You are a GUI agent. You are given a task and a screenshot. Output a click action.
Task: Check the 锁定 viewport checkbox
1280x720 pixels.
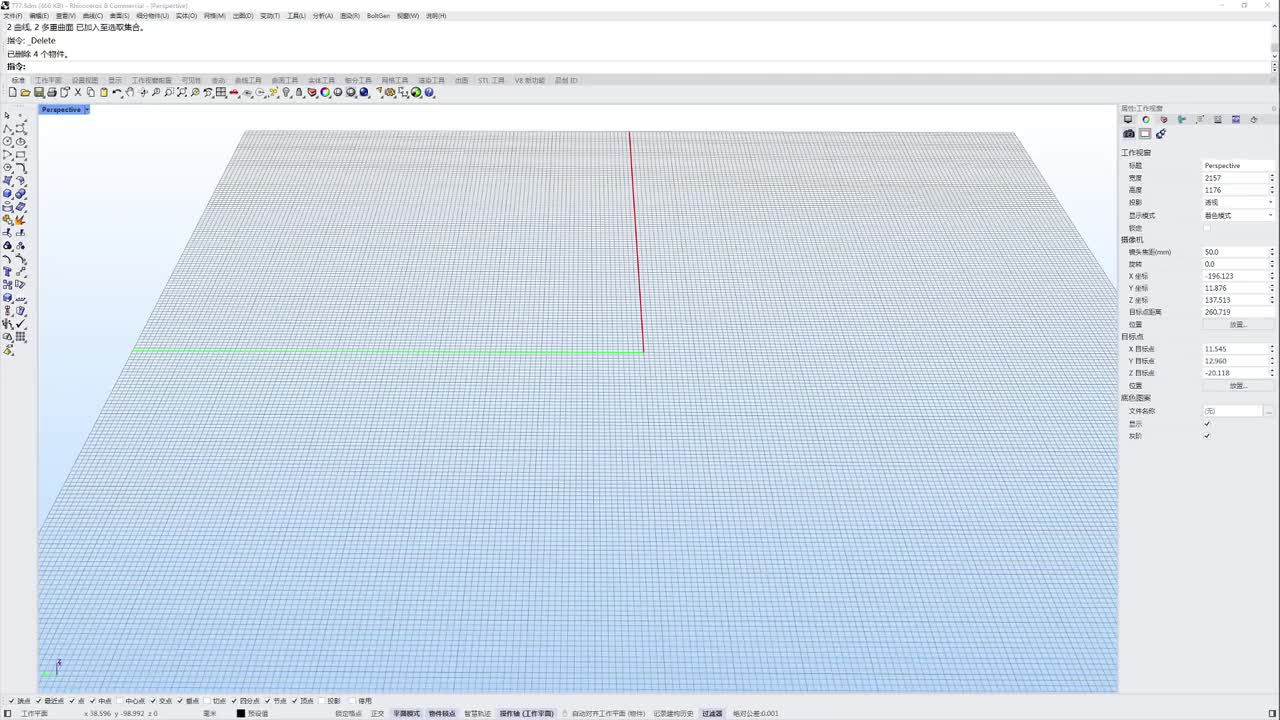pyautogui.click(x=1207, y=228)
